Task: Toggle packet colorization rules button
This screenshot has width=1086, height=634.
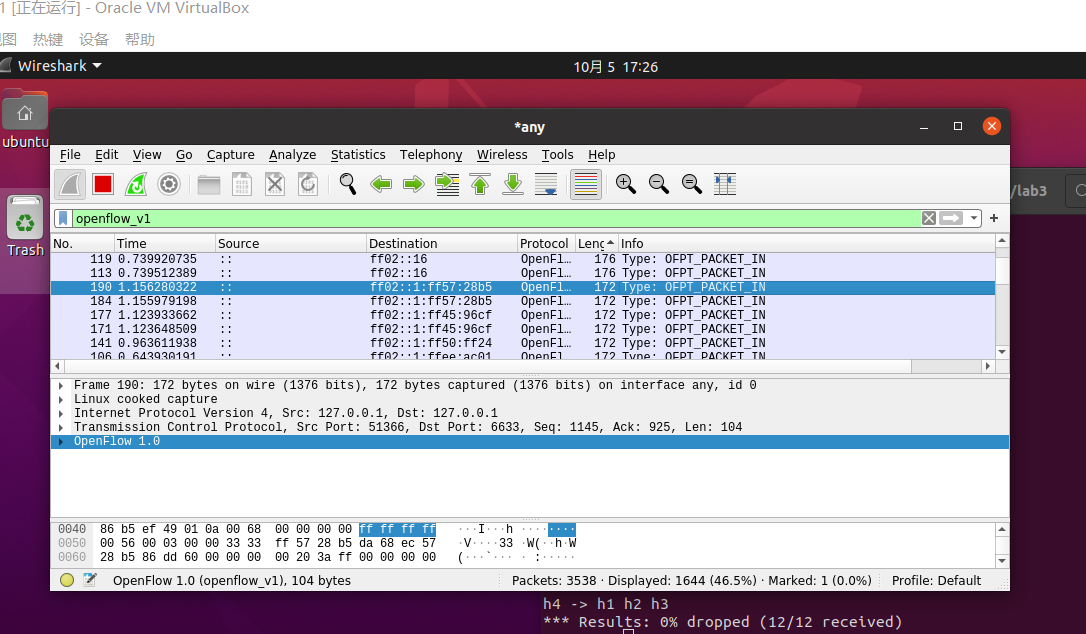Action: (x=586, y=184)
